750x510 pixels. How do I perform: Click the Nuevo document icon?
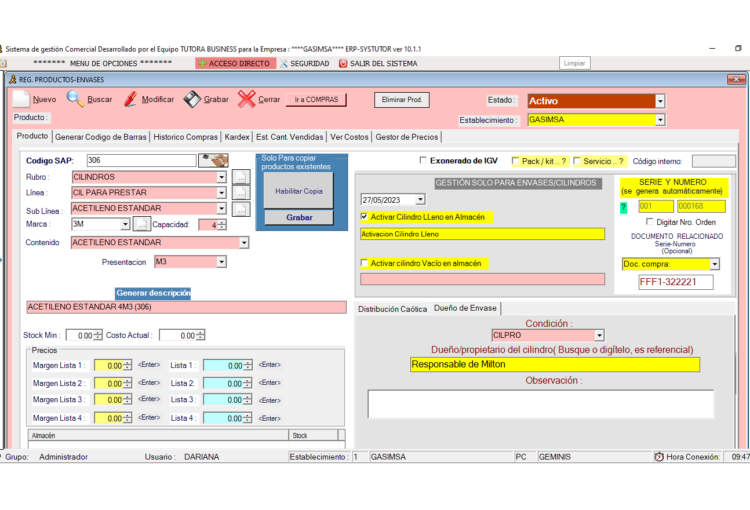20,99
